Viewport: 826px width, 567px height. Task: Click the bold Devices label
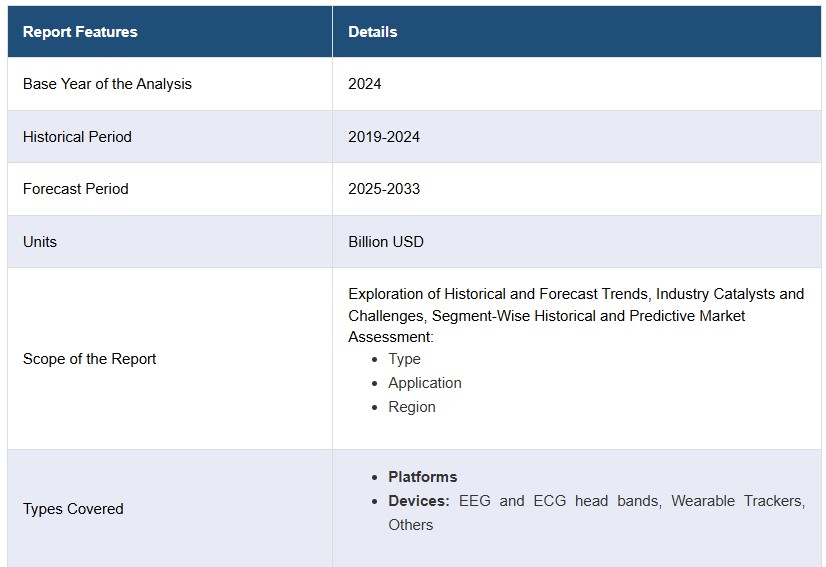click(418, 501)
